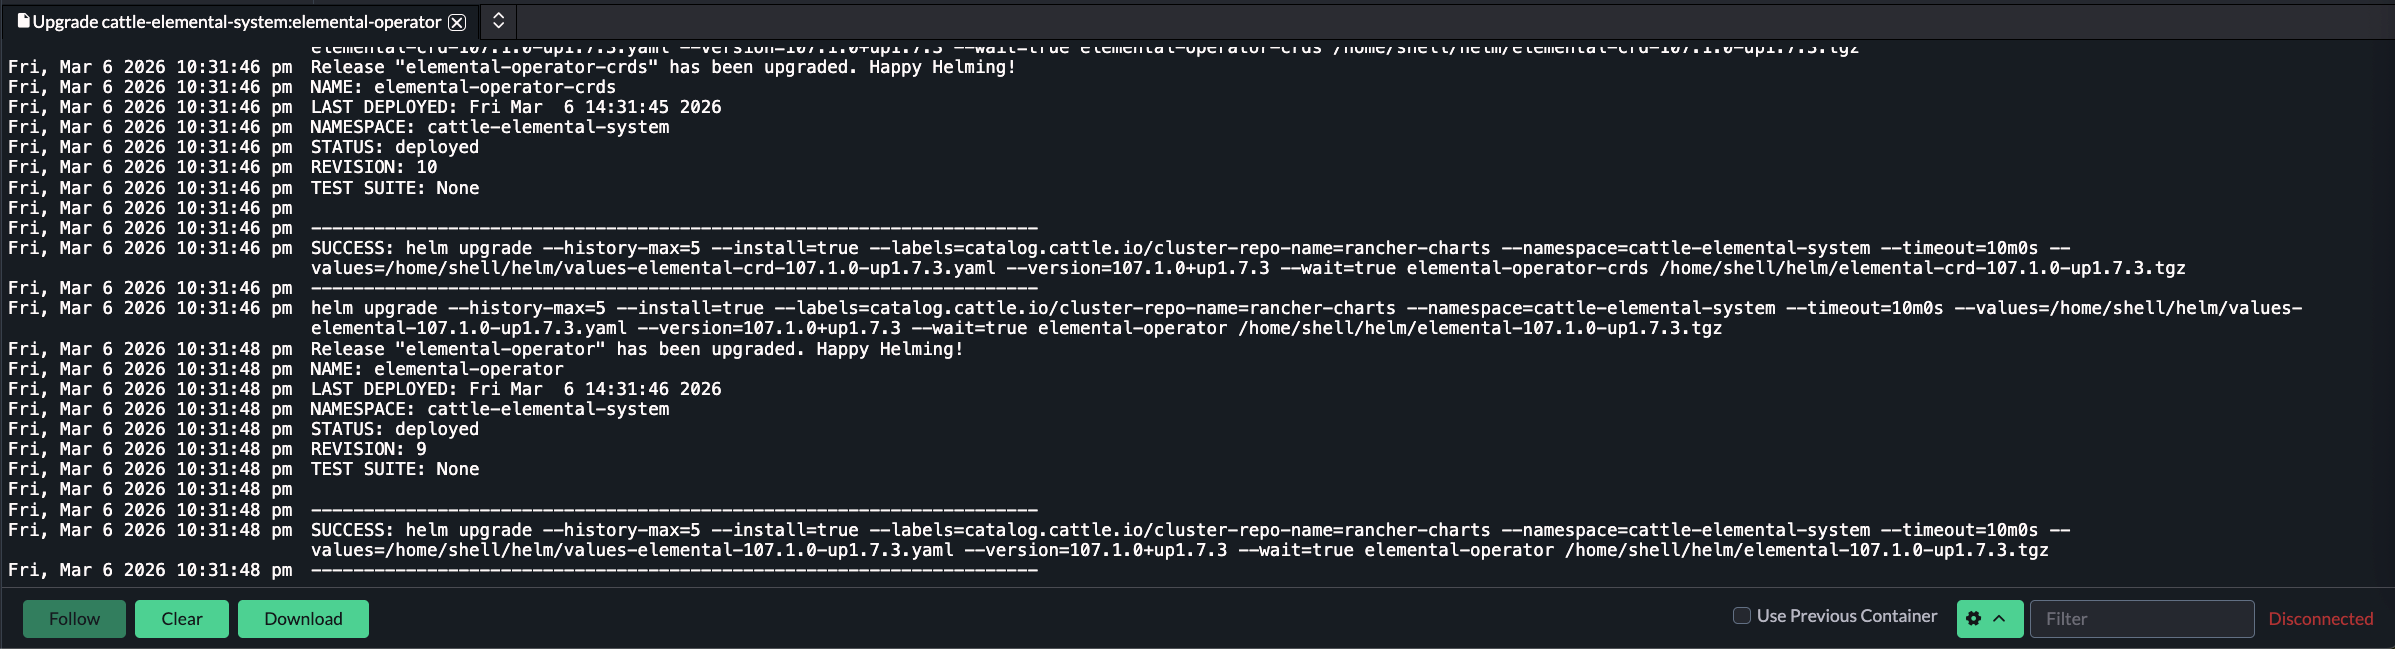This screenshot has height=649, width=2395.
Task: Click the "REVISION: 10" log line
Action: pos(374,167)
